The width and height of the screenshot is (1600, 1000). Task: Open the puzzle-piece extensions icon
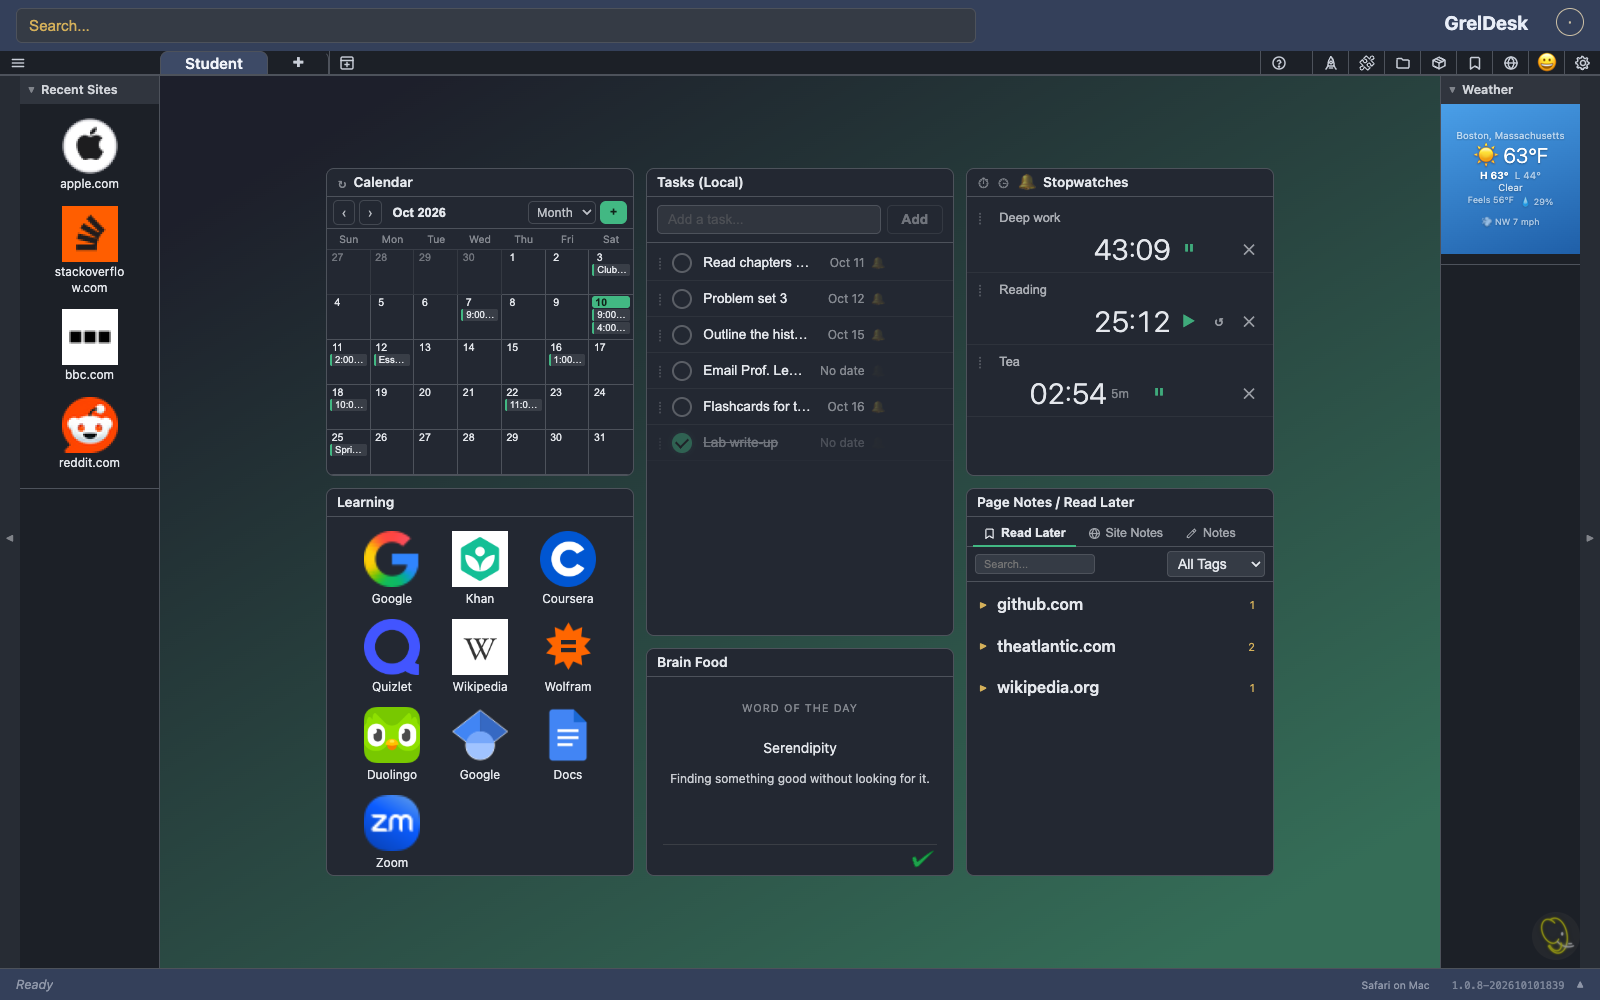pyautogui.click(x=1367, y=63)
